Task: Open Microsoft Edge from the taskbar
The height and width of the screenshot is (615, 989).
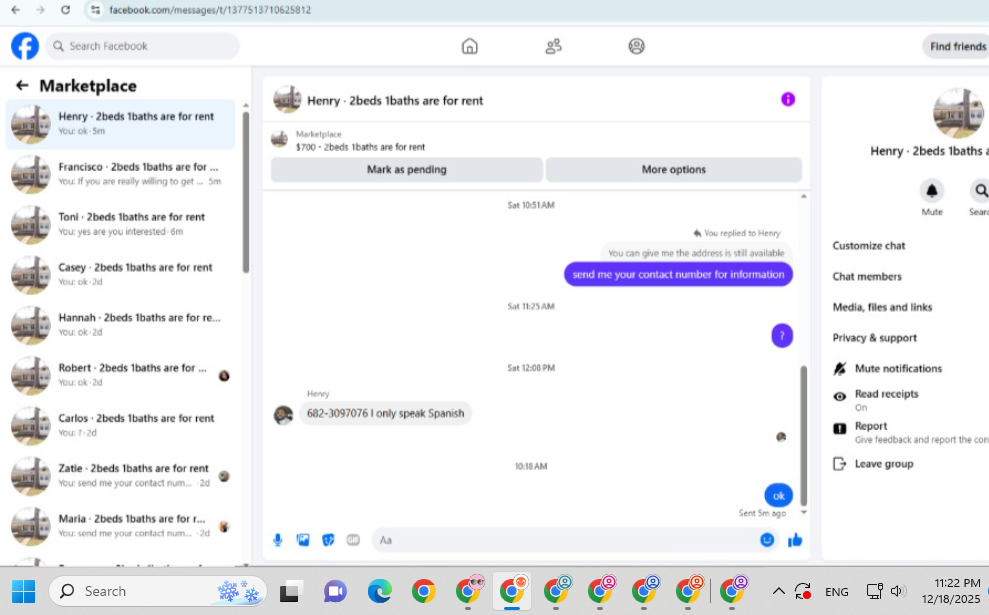Action: tap(380, 592)
